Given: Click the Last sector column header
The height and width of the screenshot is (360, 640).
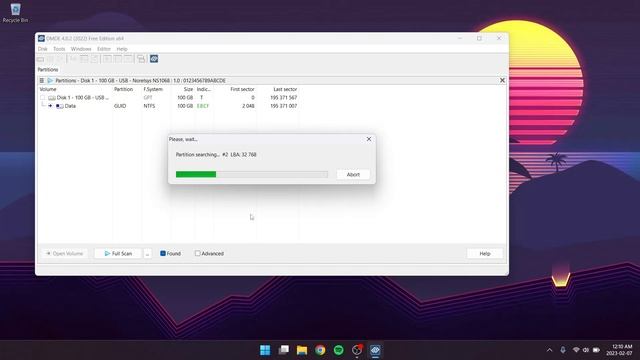Looking at the screenshot, I should pos(285,89).
